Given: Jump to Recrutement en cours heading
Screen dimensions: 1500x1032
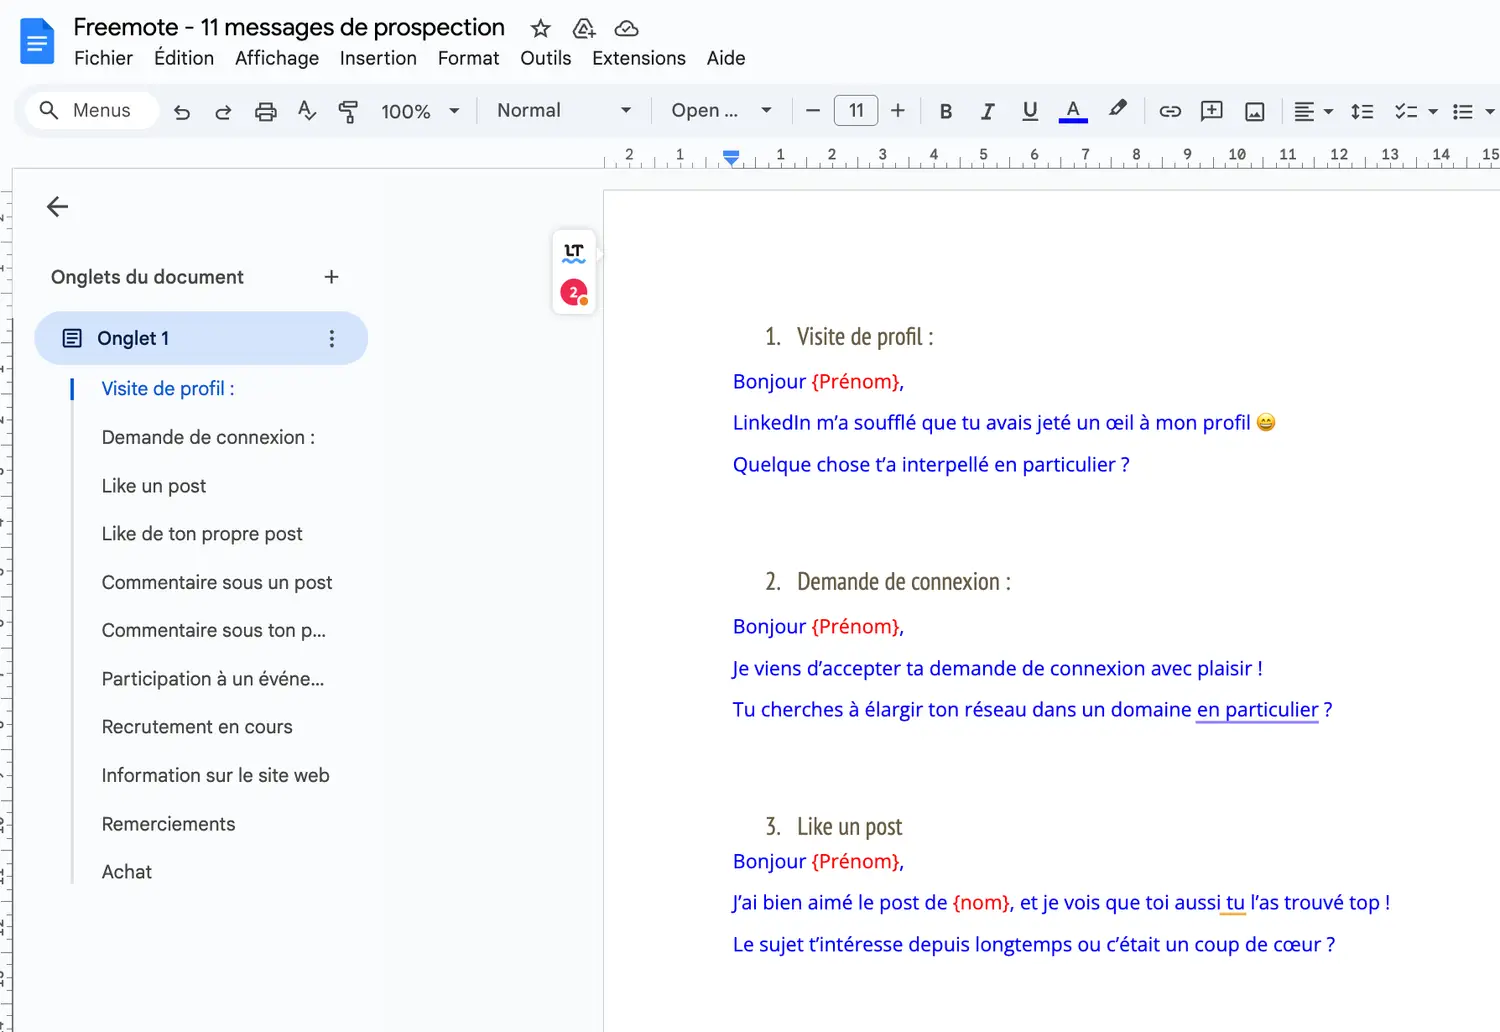Looking at the screenshot, I should click(x=197, y=727).
